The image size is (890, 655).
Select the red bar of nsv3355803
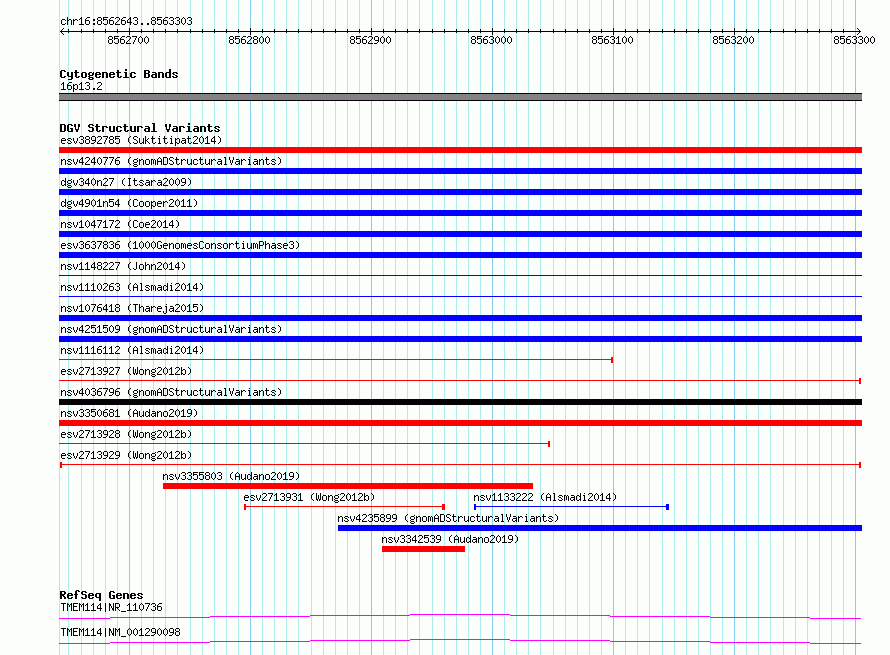[348, 486]
